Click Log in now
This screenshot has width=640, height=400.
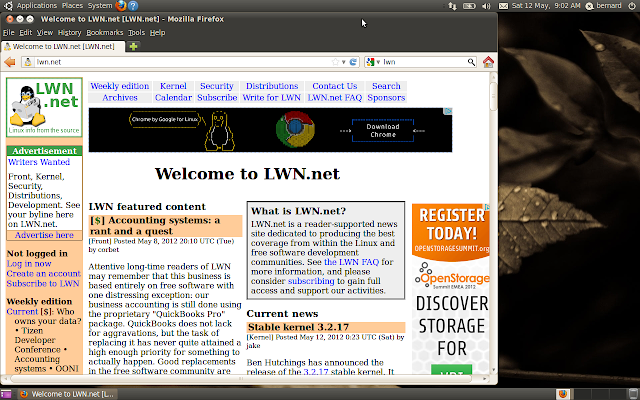29,264
